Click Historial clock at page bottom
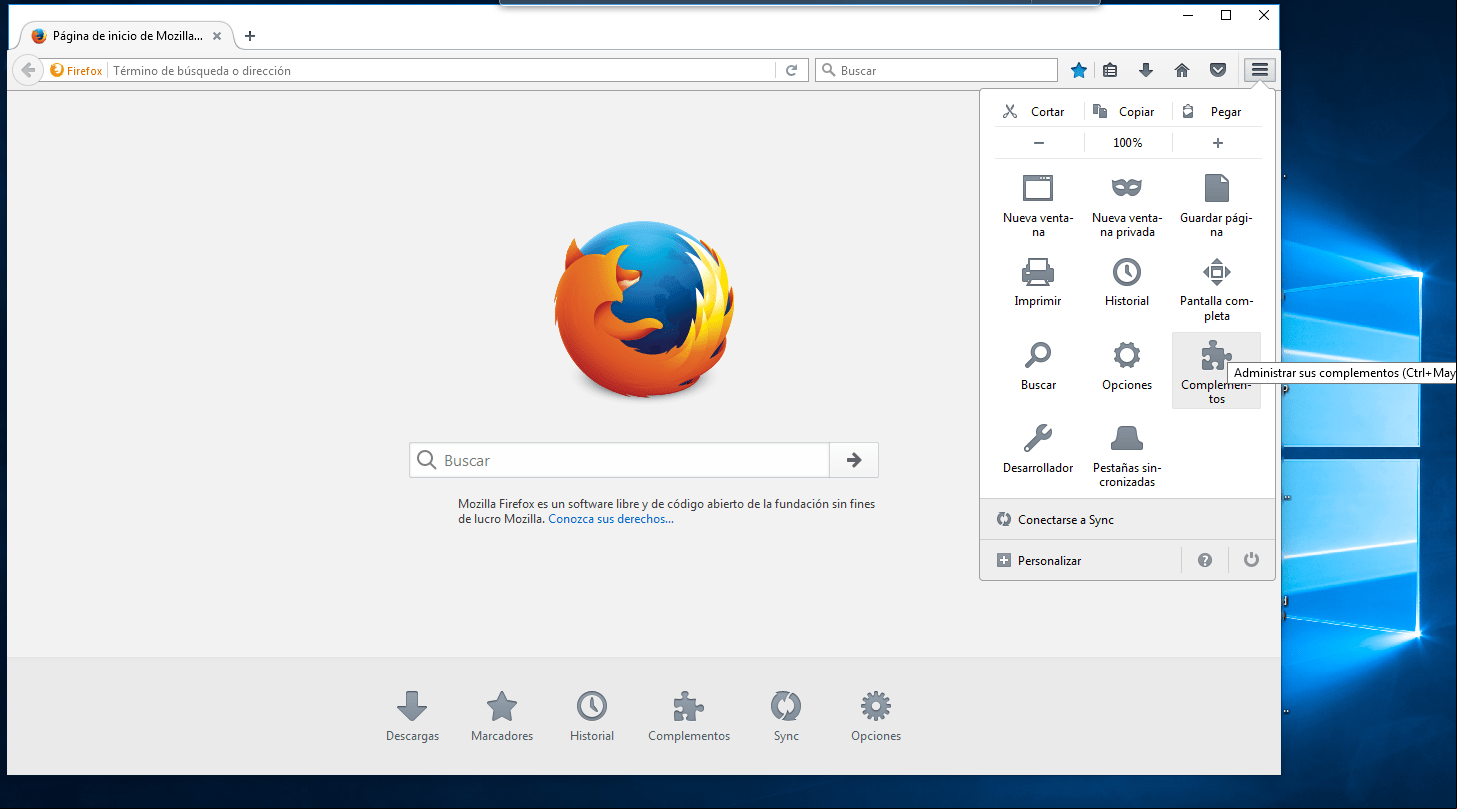Viewport: 1457px width, 809px height. click(x=592, y=716)
